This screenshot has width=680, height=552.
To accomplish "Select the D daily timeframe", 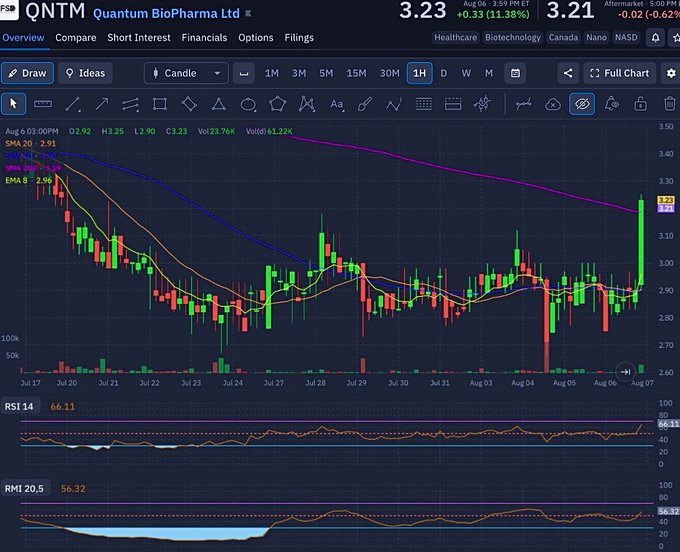I will (444, 73).
